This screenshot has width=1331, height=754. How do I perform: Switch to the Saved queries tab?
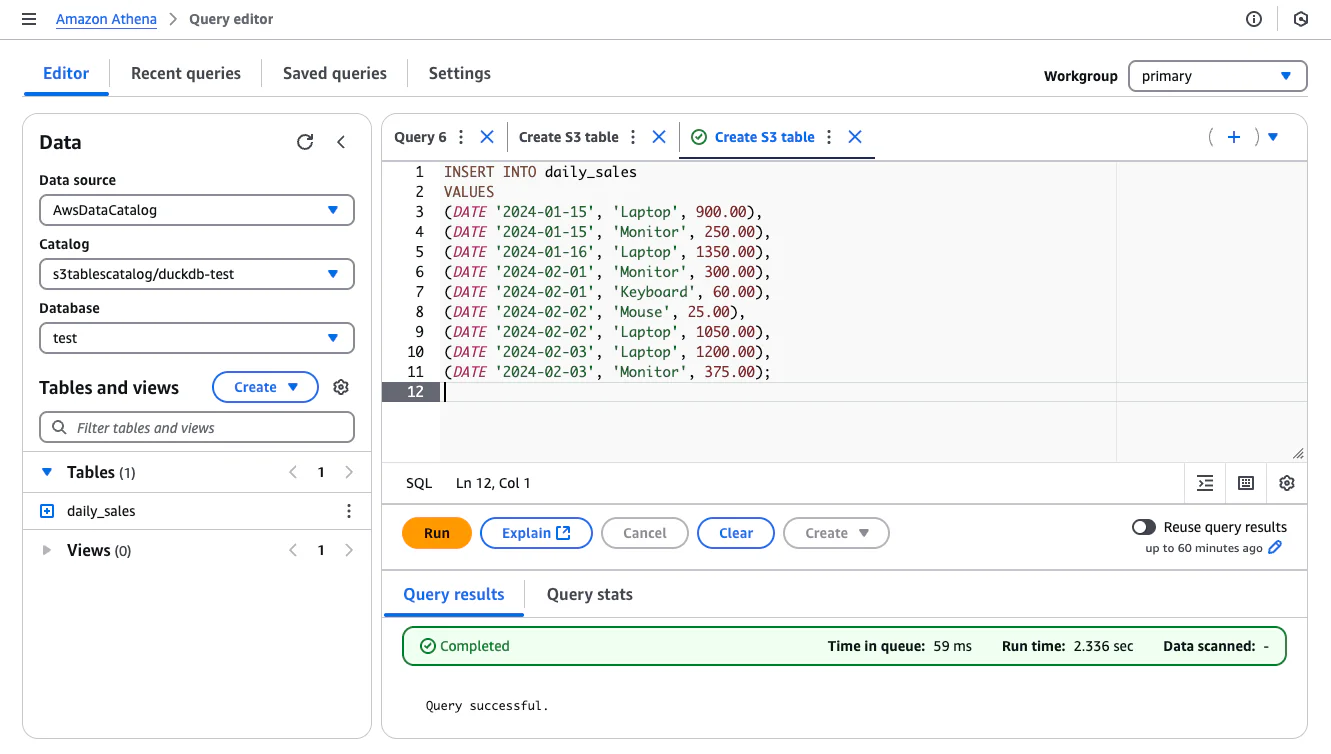coord(335,73)
